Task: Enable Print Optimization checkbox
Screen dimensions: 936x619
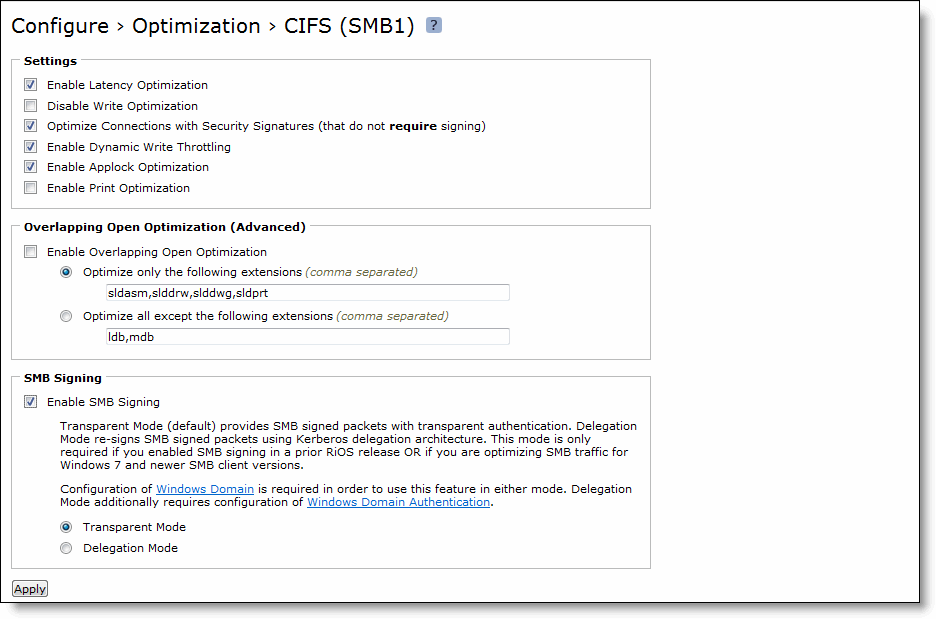Action: [x=31, y=188]
